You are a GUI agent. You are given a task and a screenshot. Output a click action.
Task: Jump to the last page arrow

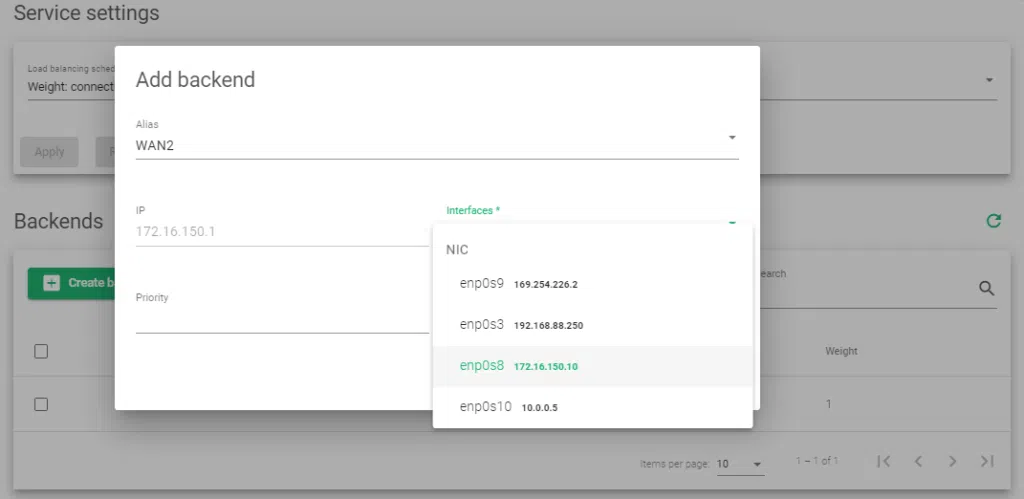(x=987, y=461)
